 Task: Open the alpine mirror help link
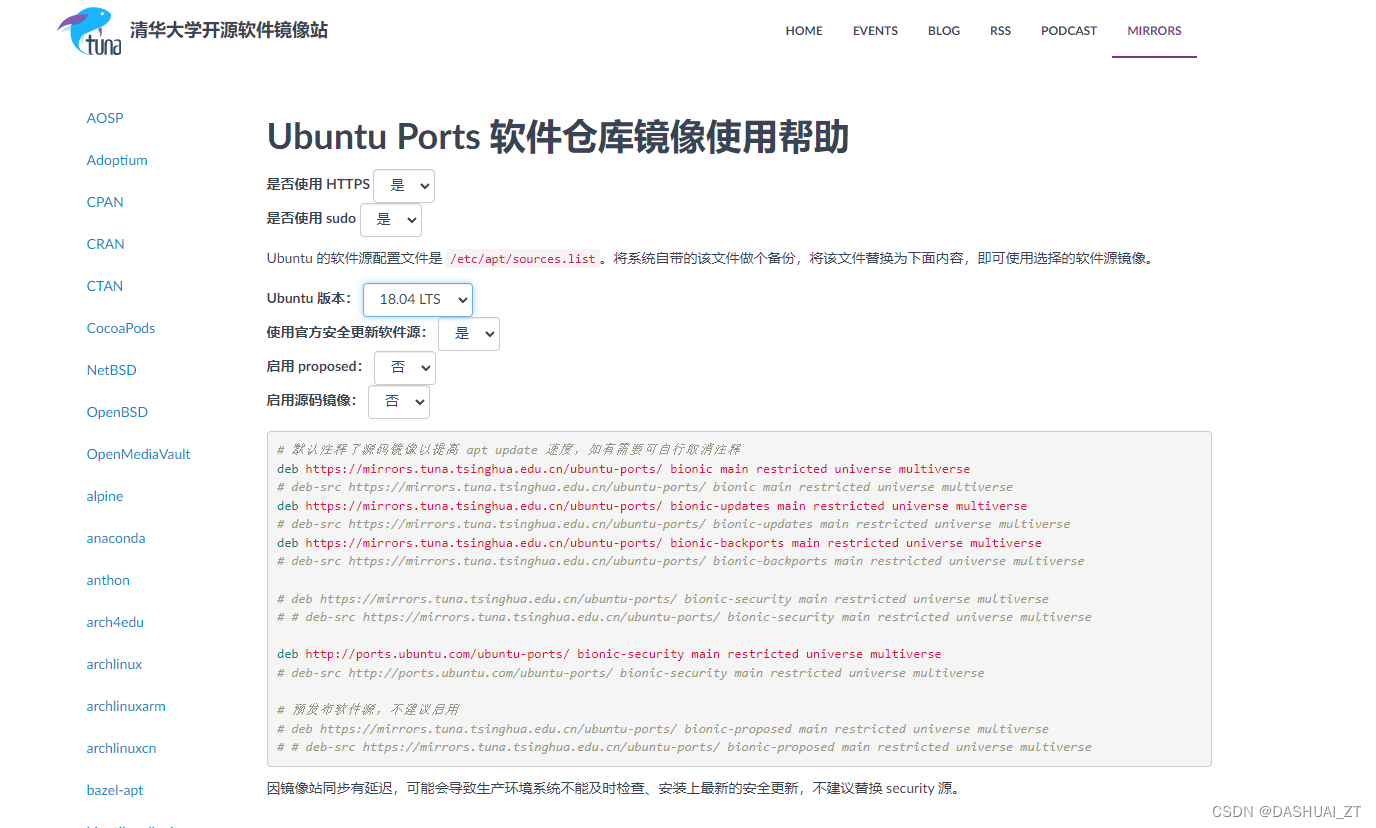105,496
